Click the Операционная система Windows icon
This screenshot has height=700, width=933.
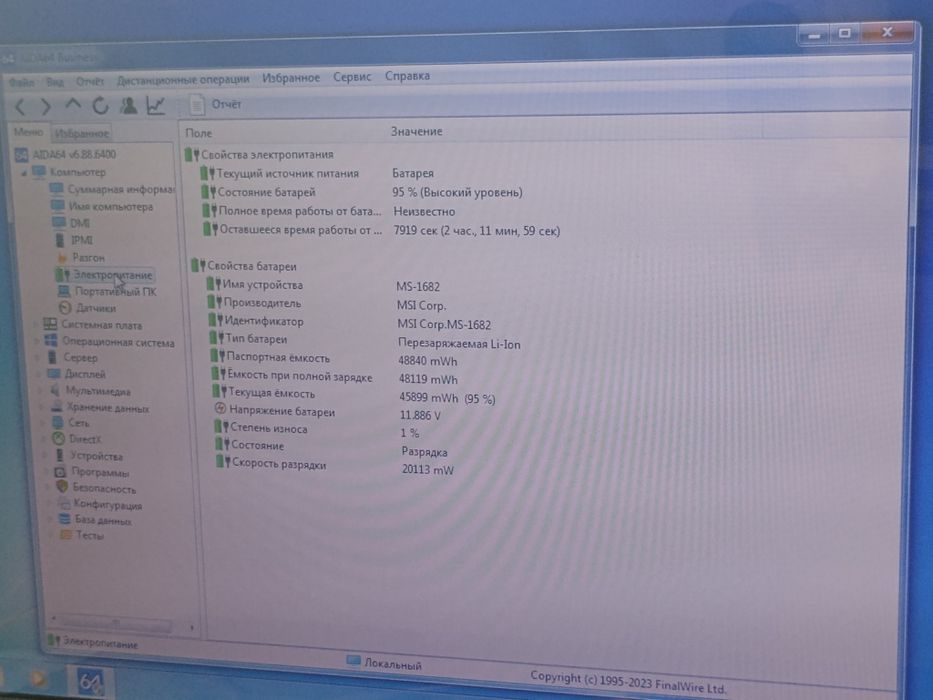click(x=51, y=341)
